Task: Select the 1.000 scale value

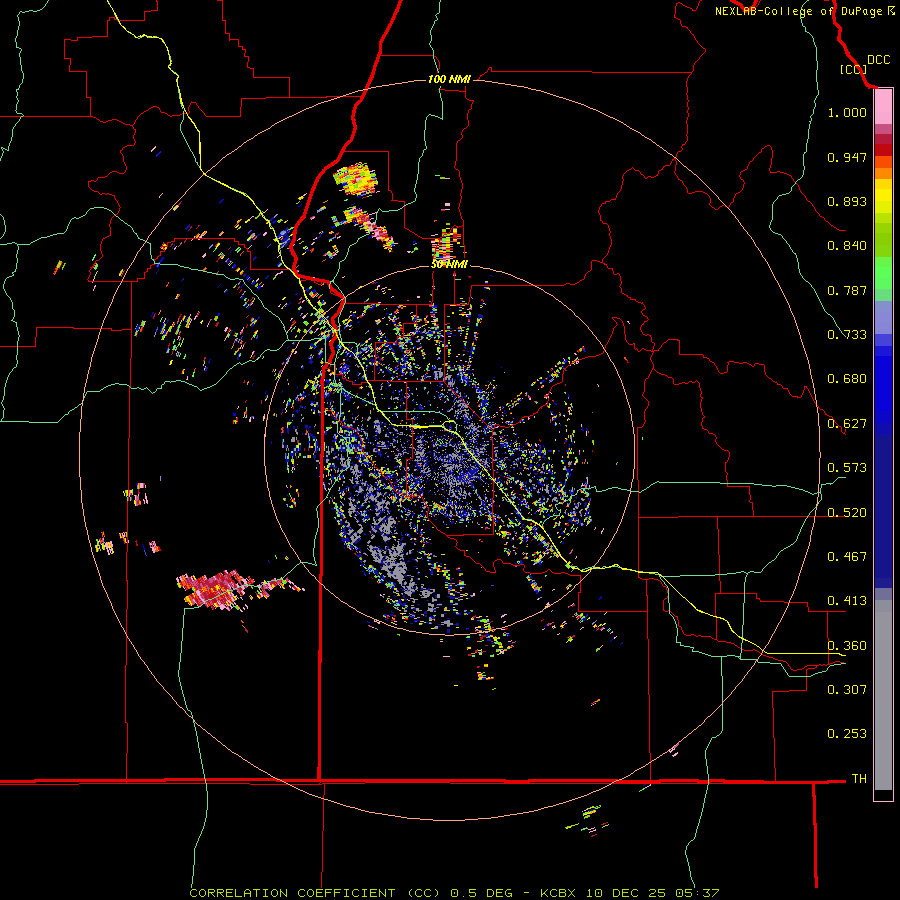Action: pyautogui.click(x=847, y=112)
